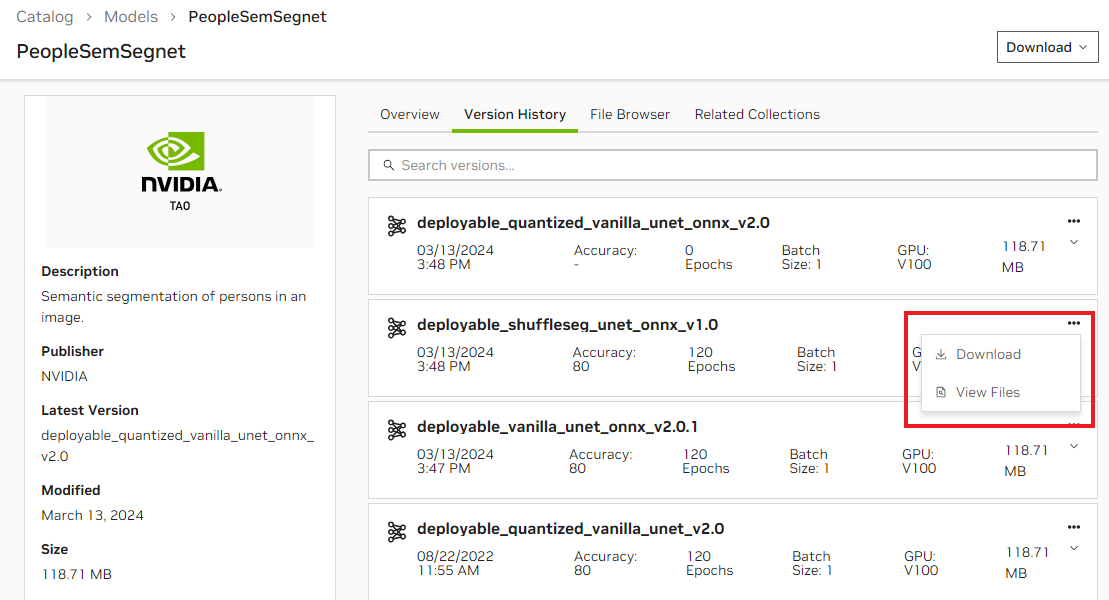Click model icon beside deployable_quantized_vanilla_unet_onnx_v2.0
Screen dimensions: 1109x600
[397, 226]
